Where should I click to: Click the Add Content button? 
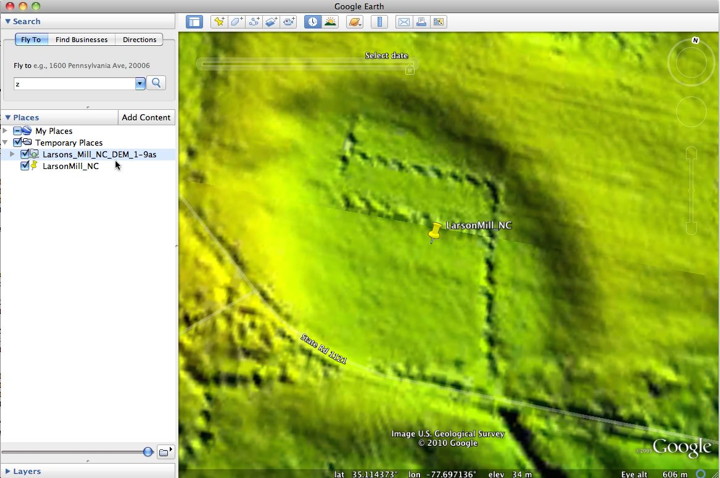click(146, 117)
